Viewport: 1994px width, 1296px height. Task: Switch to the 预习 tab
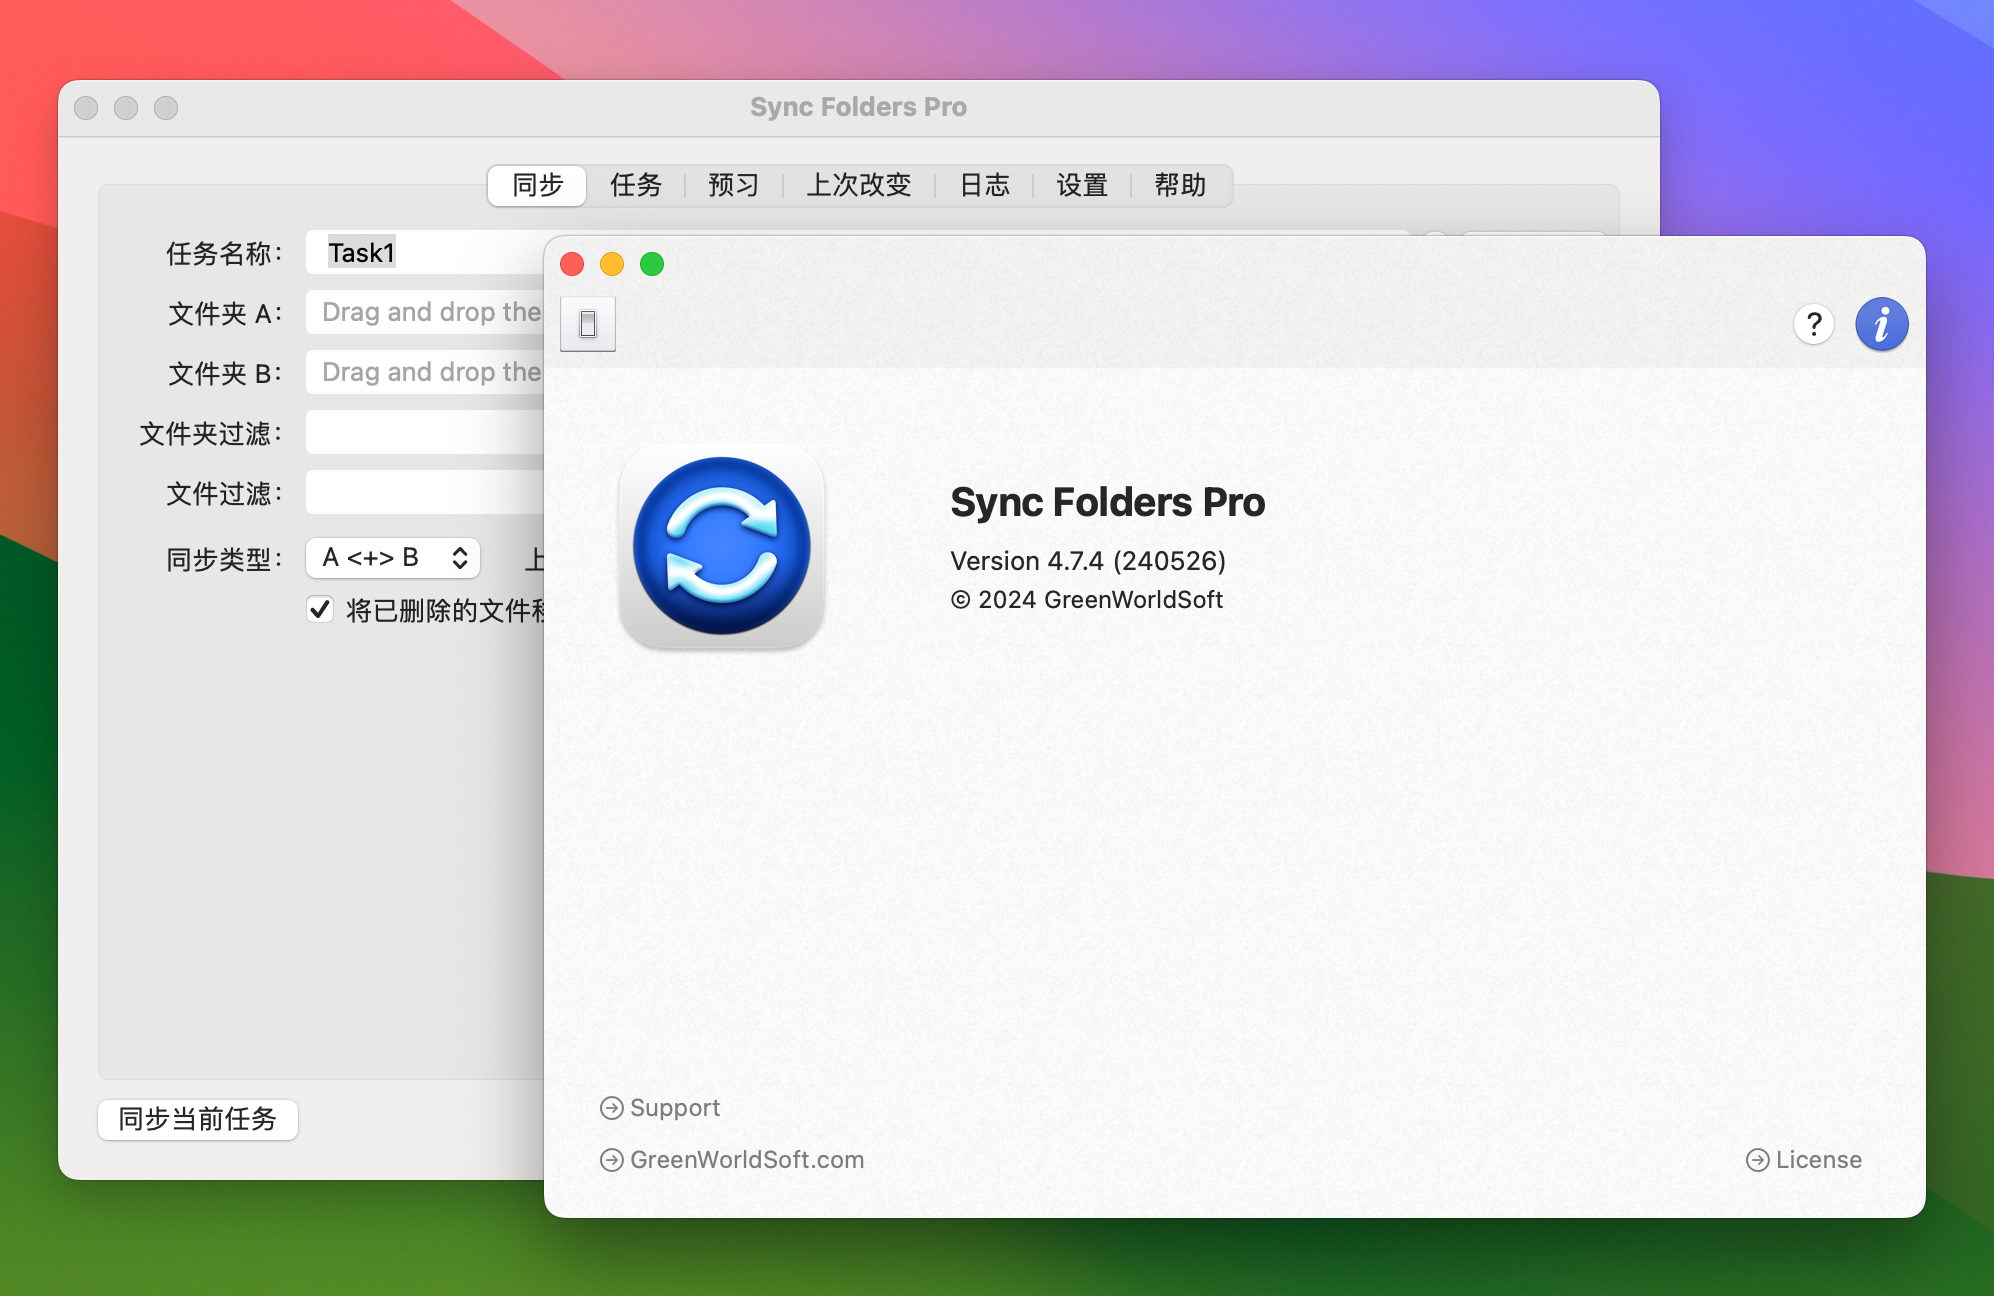coord(733,185)
